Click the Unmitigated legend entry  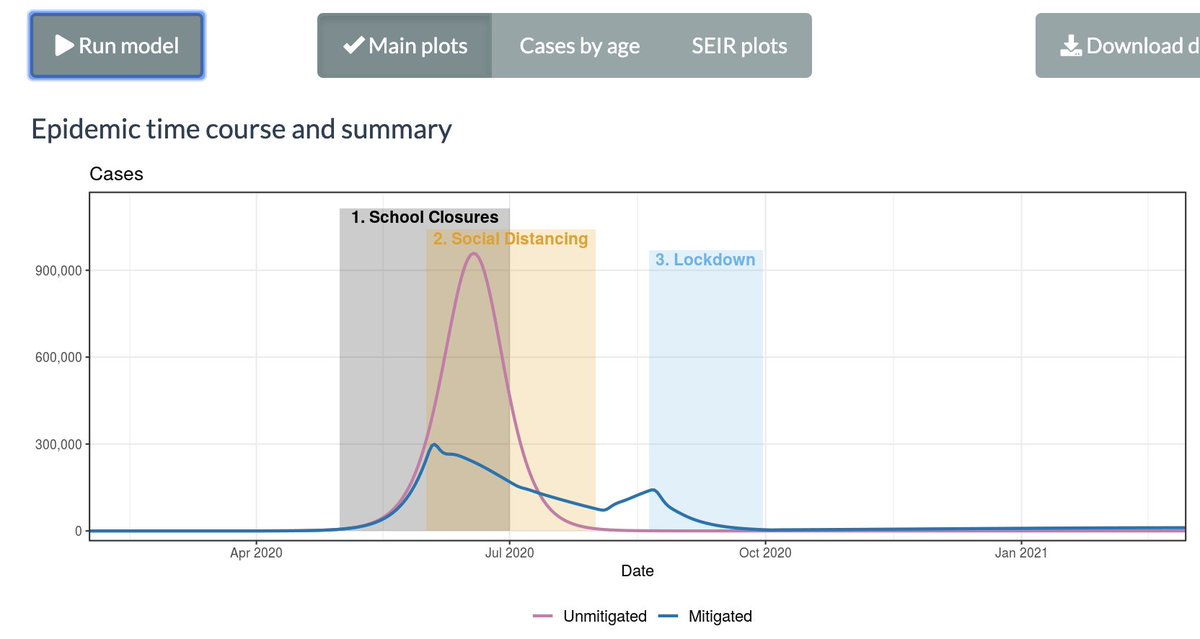(x=589, y=616)
